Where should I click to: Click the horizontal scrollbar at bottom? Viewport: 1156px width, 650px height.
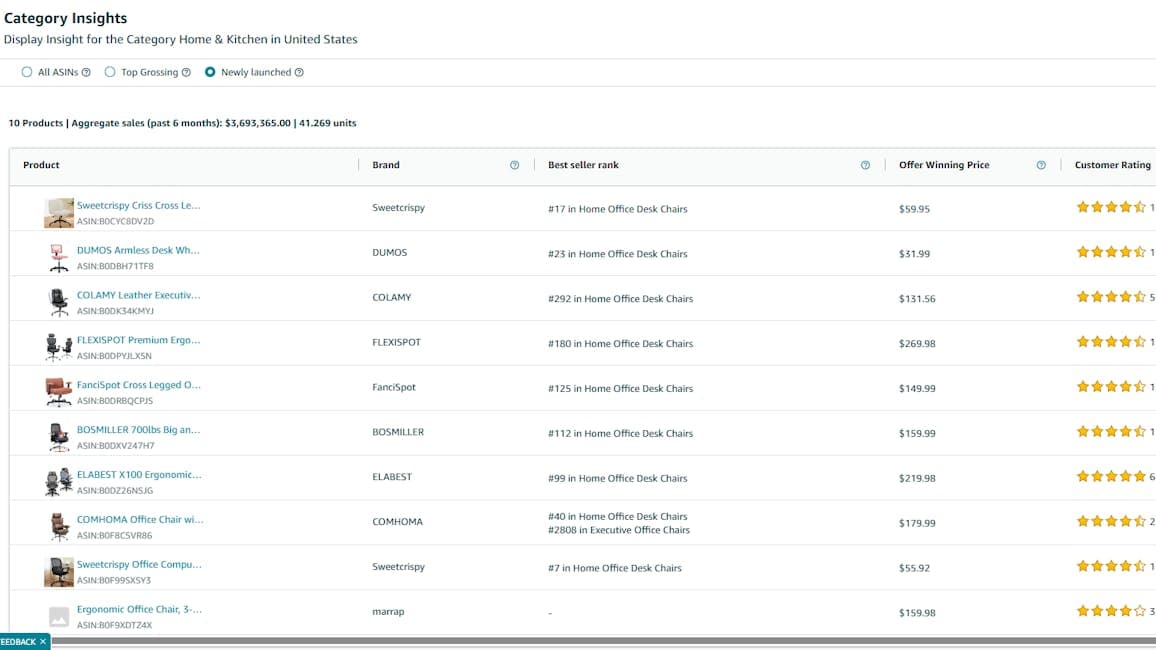tap(603, 641)
